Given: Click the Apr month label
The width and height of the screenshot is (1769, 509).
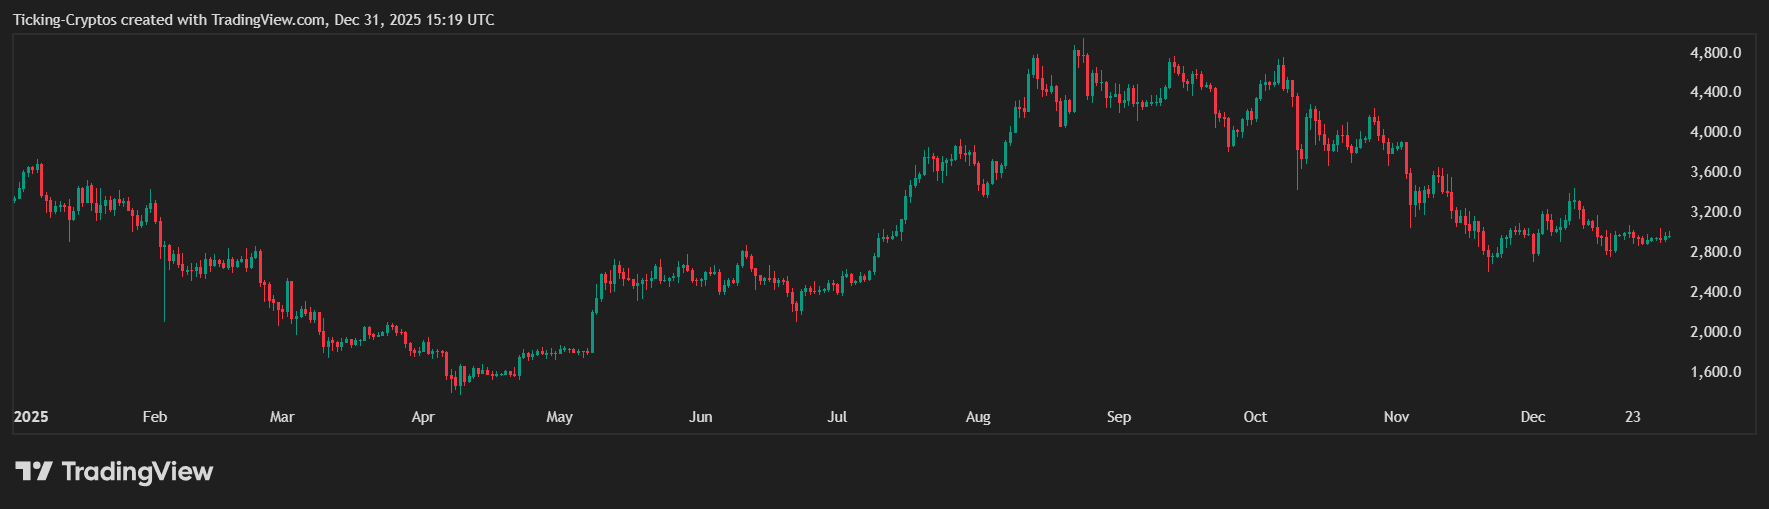Looking at the screenshot, I should (x=423, y=417).
